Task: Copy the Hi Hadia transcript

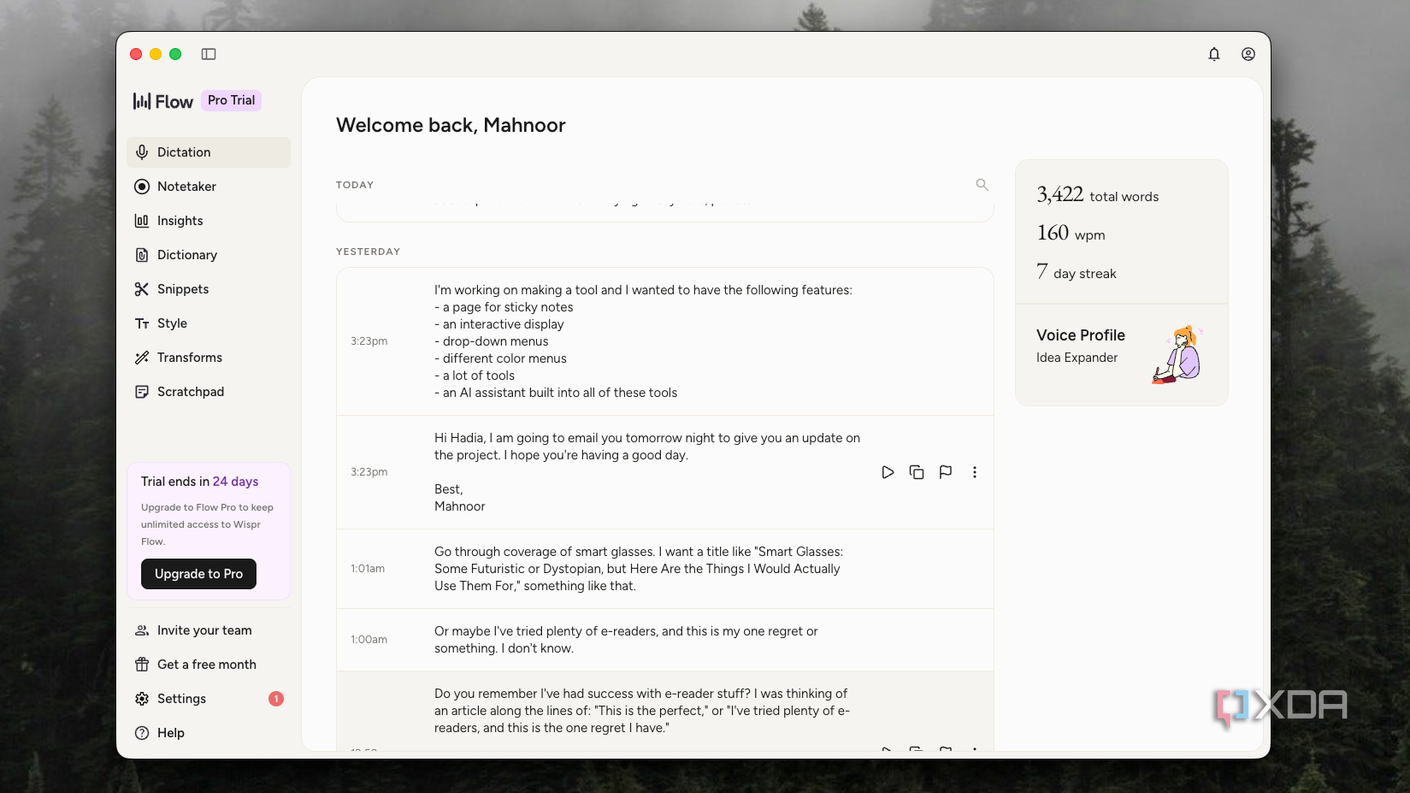Action: point(916,472)
